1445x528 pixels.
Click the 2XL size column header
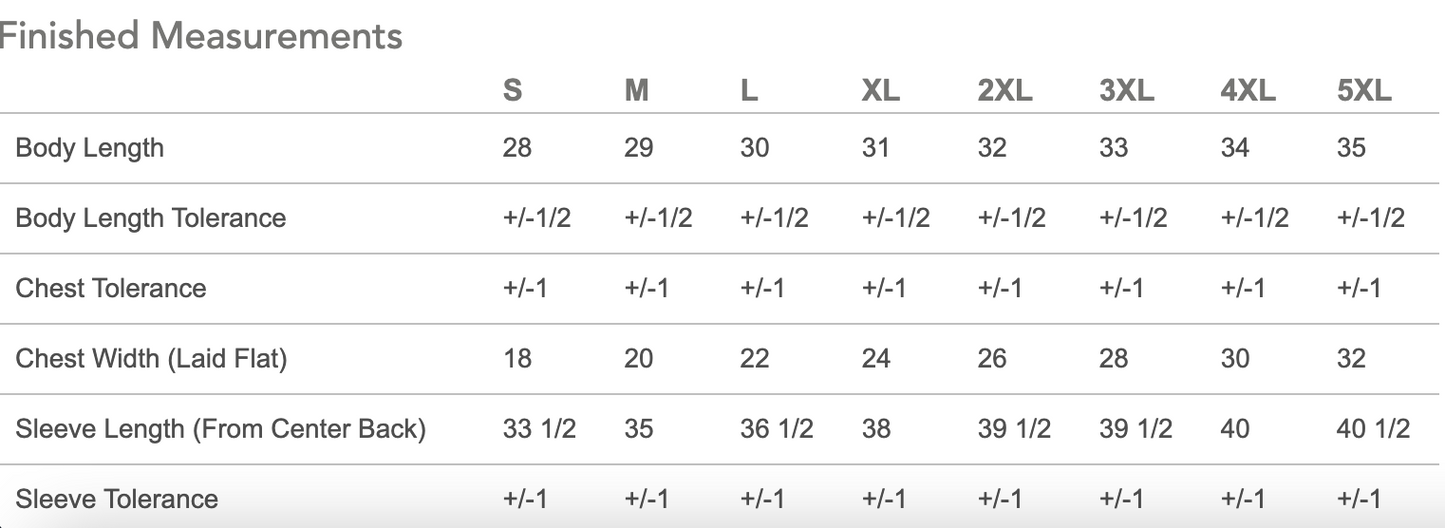pos(1005,91)
